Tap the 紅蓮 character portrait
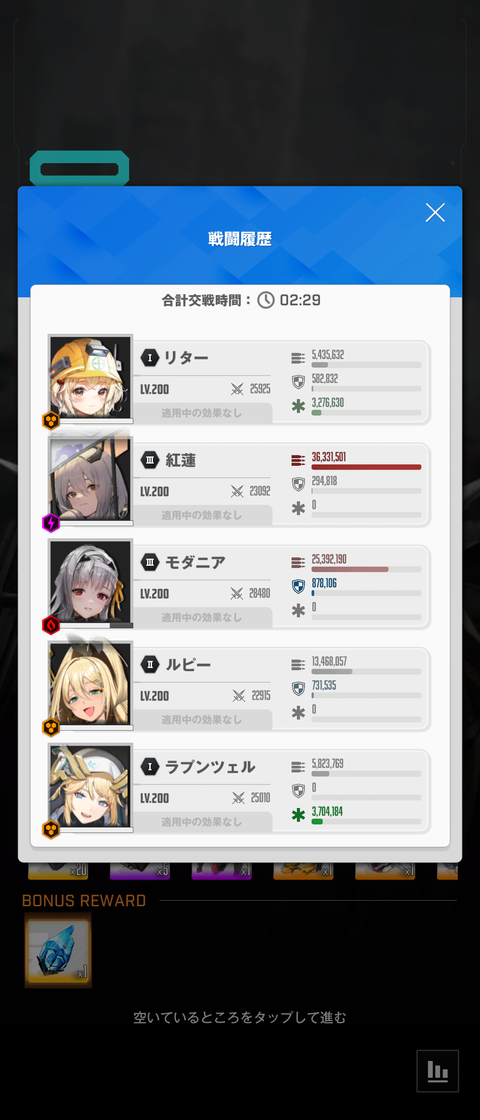This screenshot has width=480, height=1120. click(90, 481)
